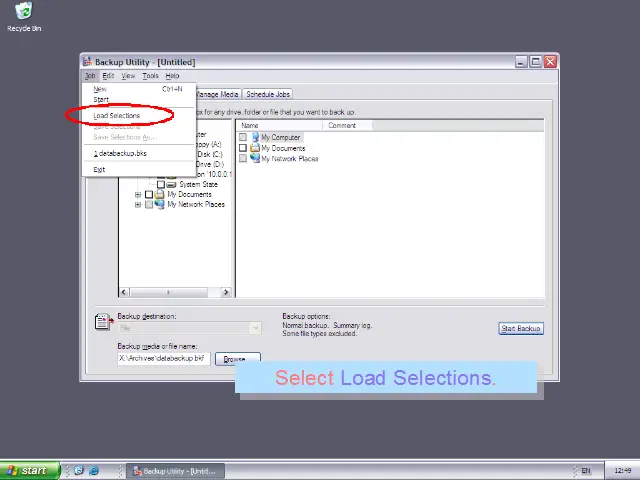The height and width of the screenshot is (480, 640).
Task: Click My Documents folder icon in right pane
Action: coord(255,148)
